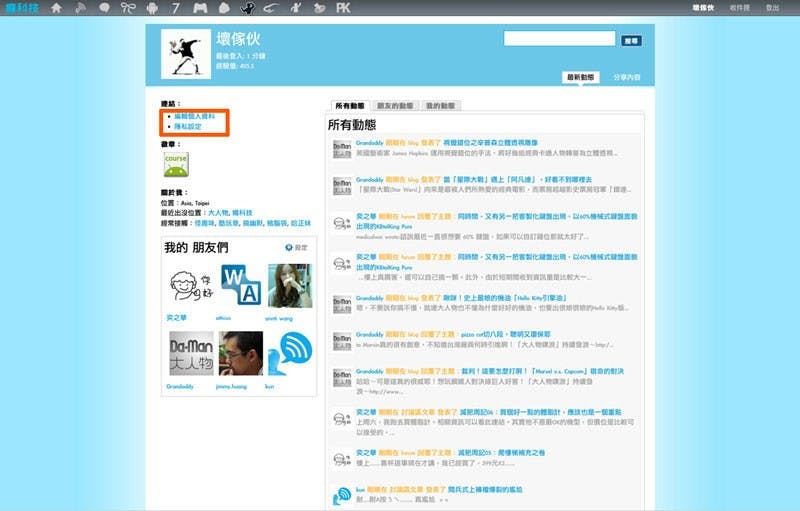
Task: Click 登出 to log out
Action: 772,8
